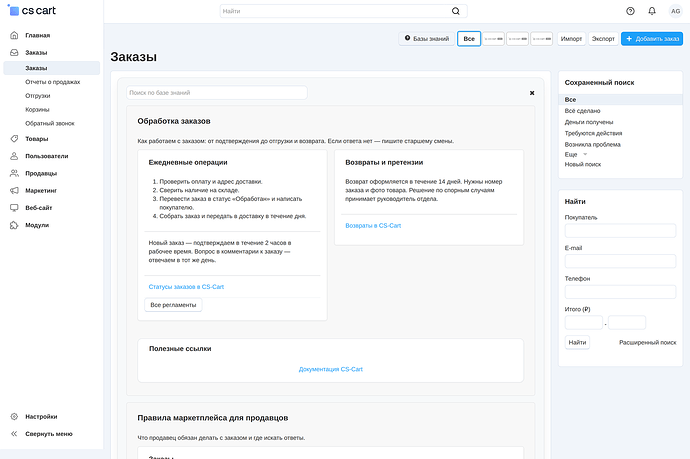The width and height of the screenshot is (690, 459).
Task: Open Статусы заказов в CS-Cart link
Action: 186,286
